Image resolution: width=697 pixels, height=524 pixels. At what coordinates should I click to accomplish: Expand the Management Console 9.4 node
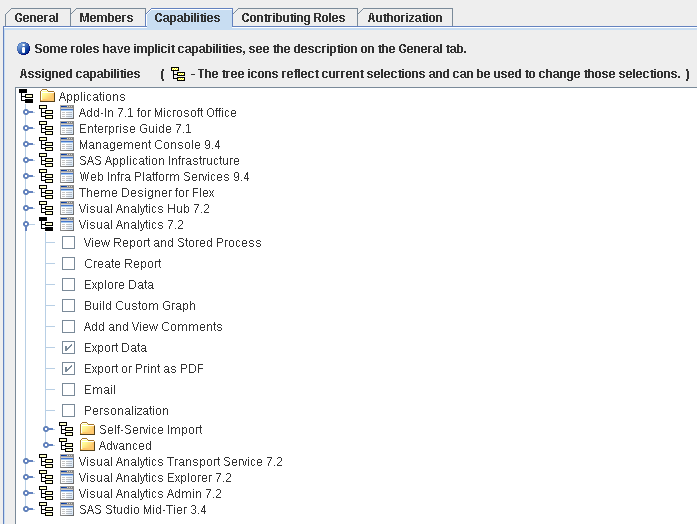[x=27, y=144]
